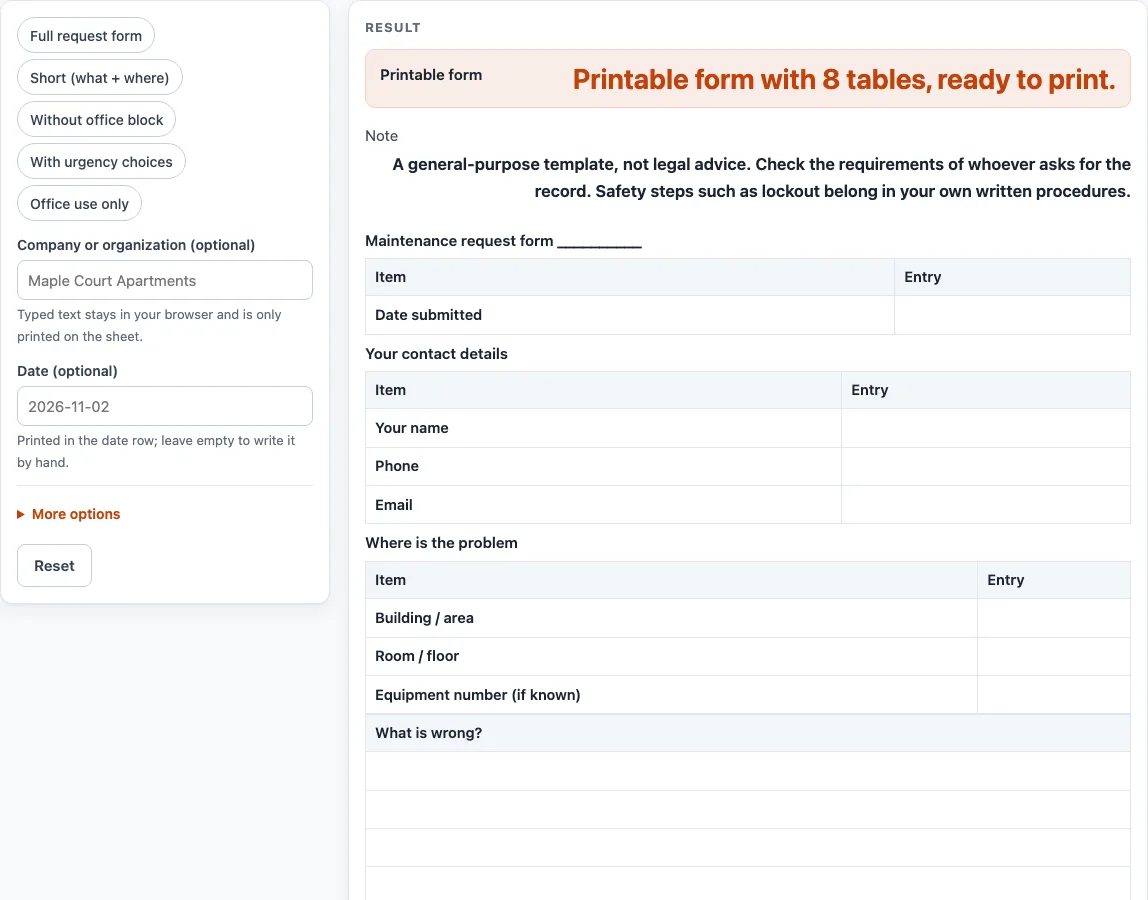Image resolution: width=1148 pixels, height=900 pixels.
Task: Click the general-purpose template disclaimer text
Action: 761,178
